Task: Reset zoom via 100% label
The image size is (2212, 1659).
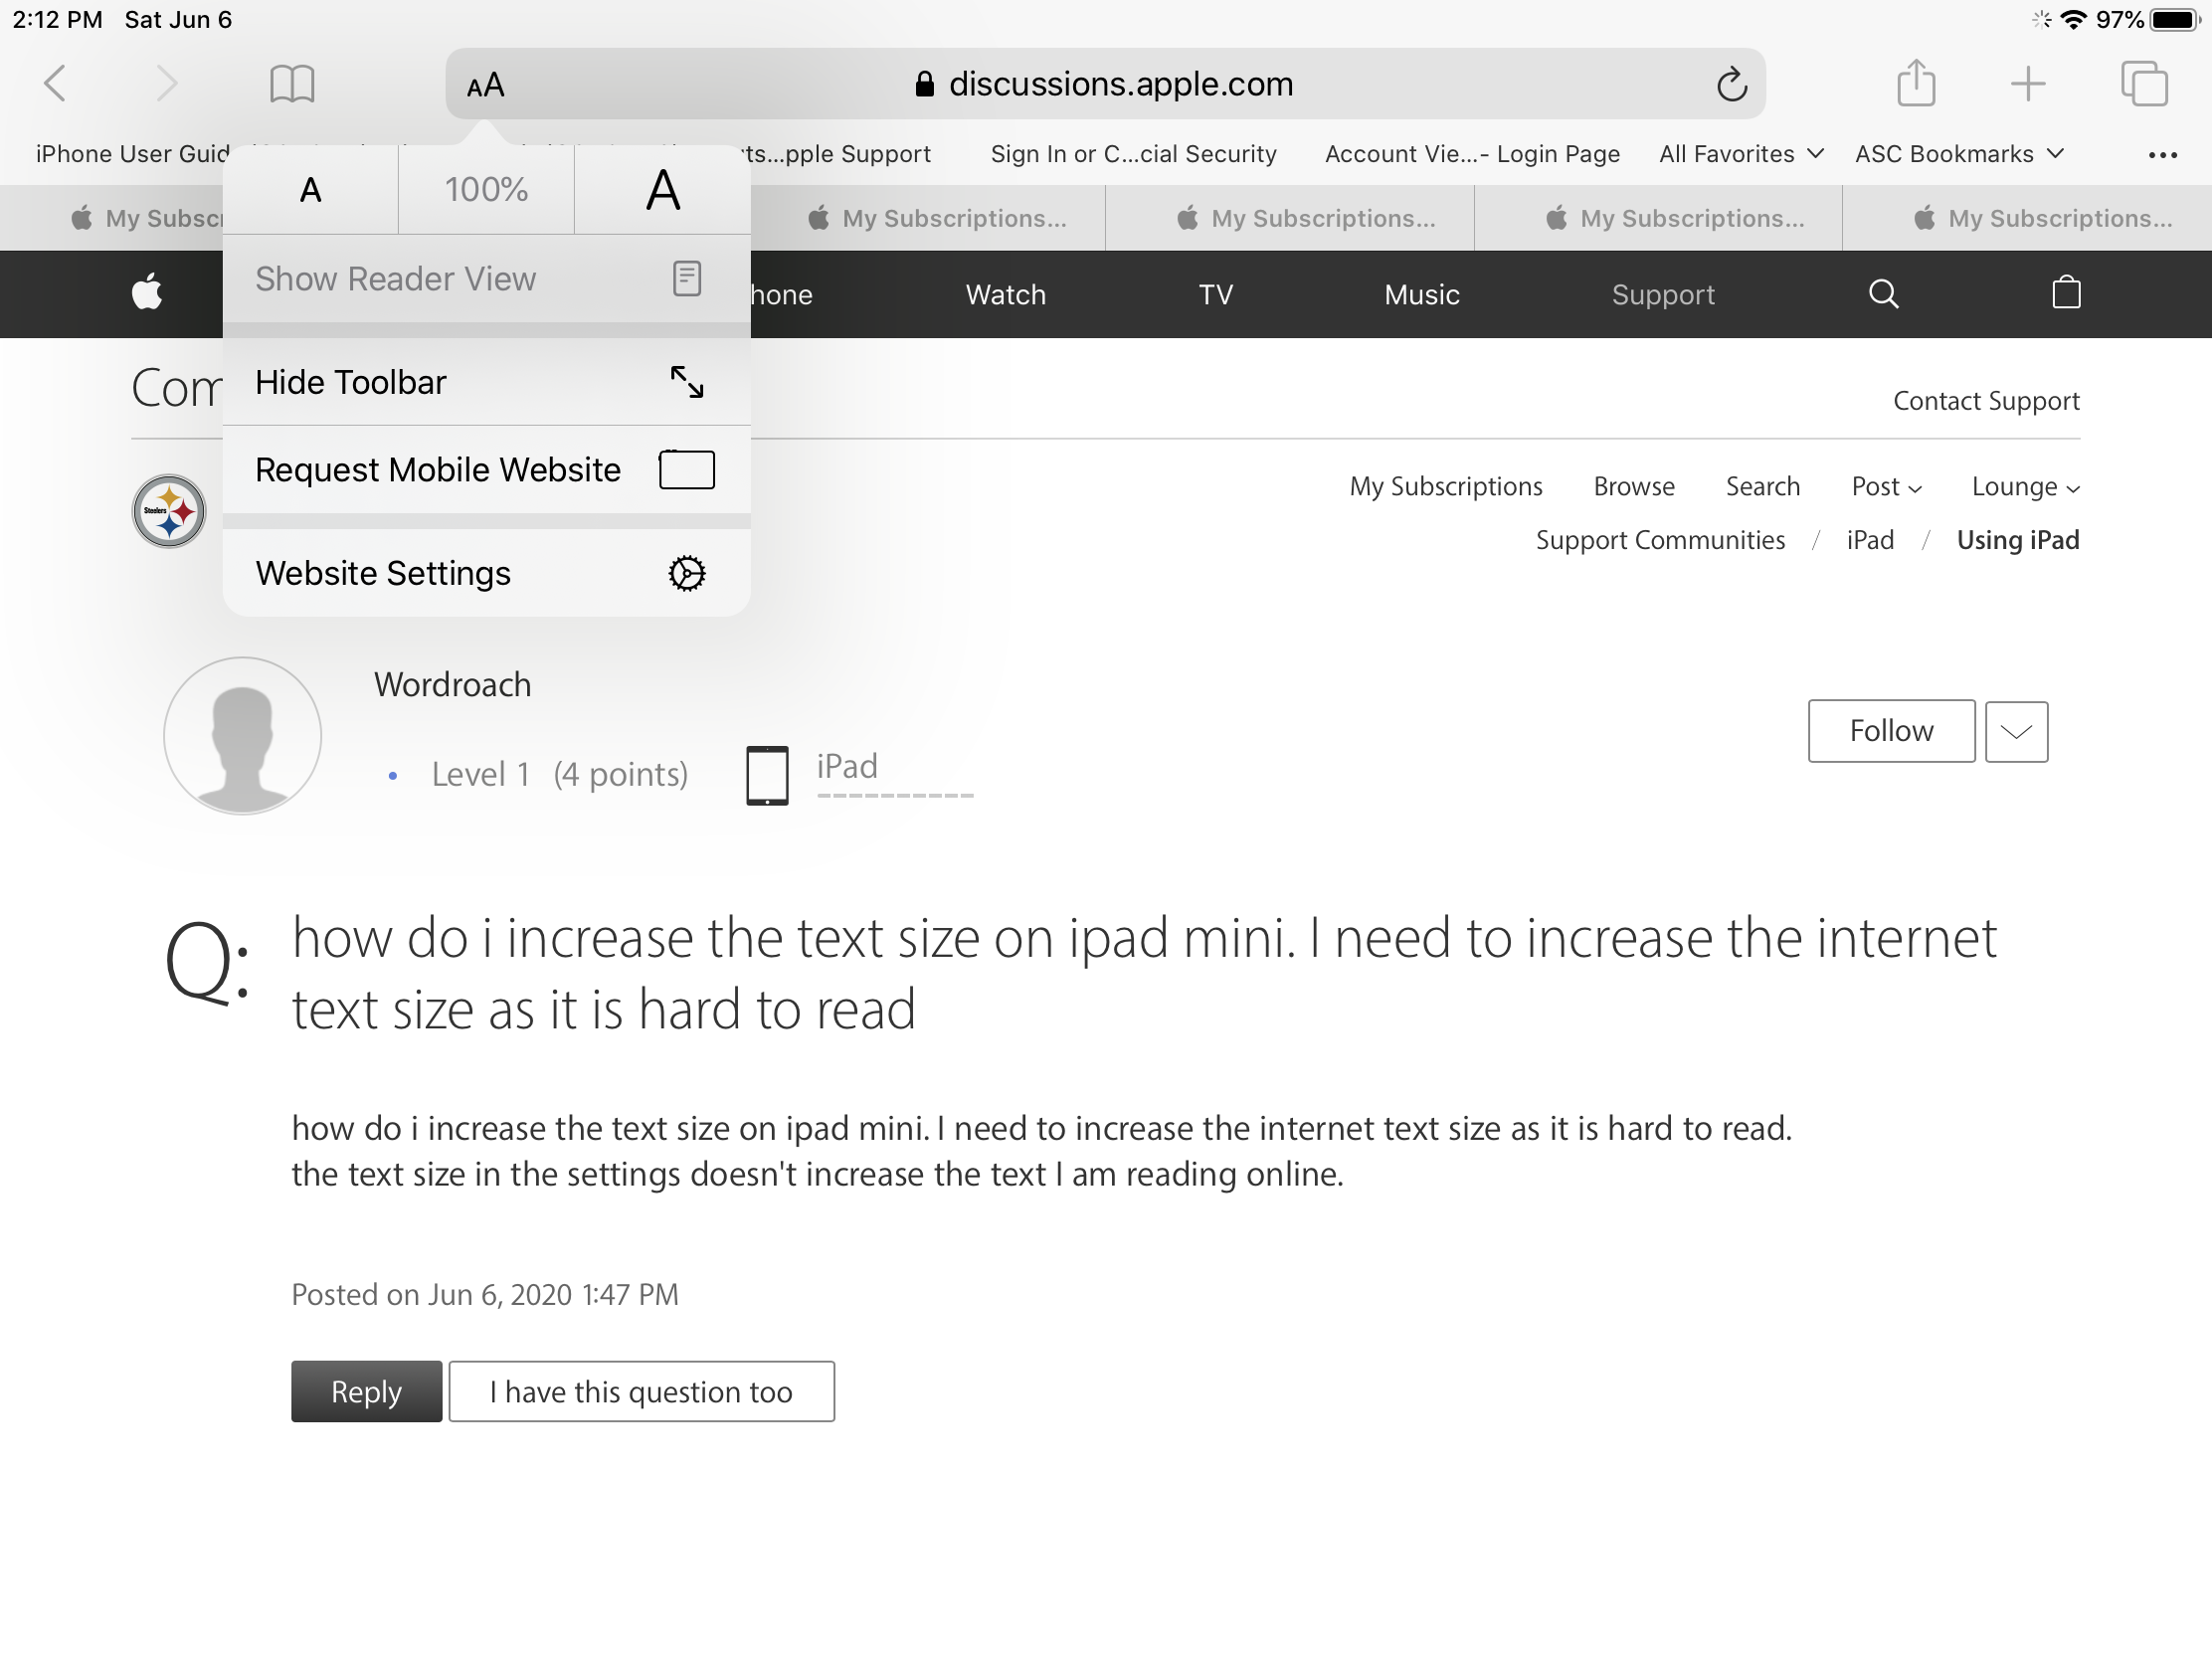Action: [486, 190]
